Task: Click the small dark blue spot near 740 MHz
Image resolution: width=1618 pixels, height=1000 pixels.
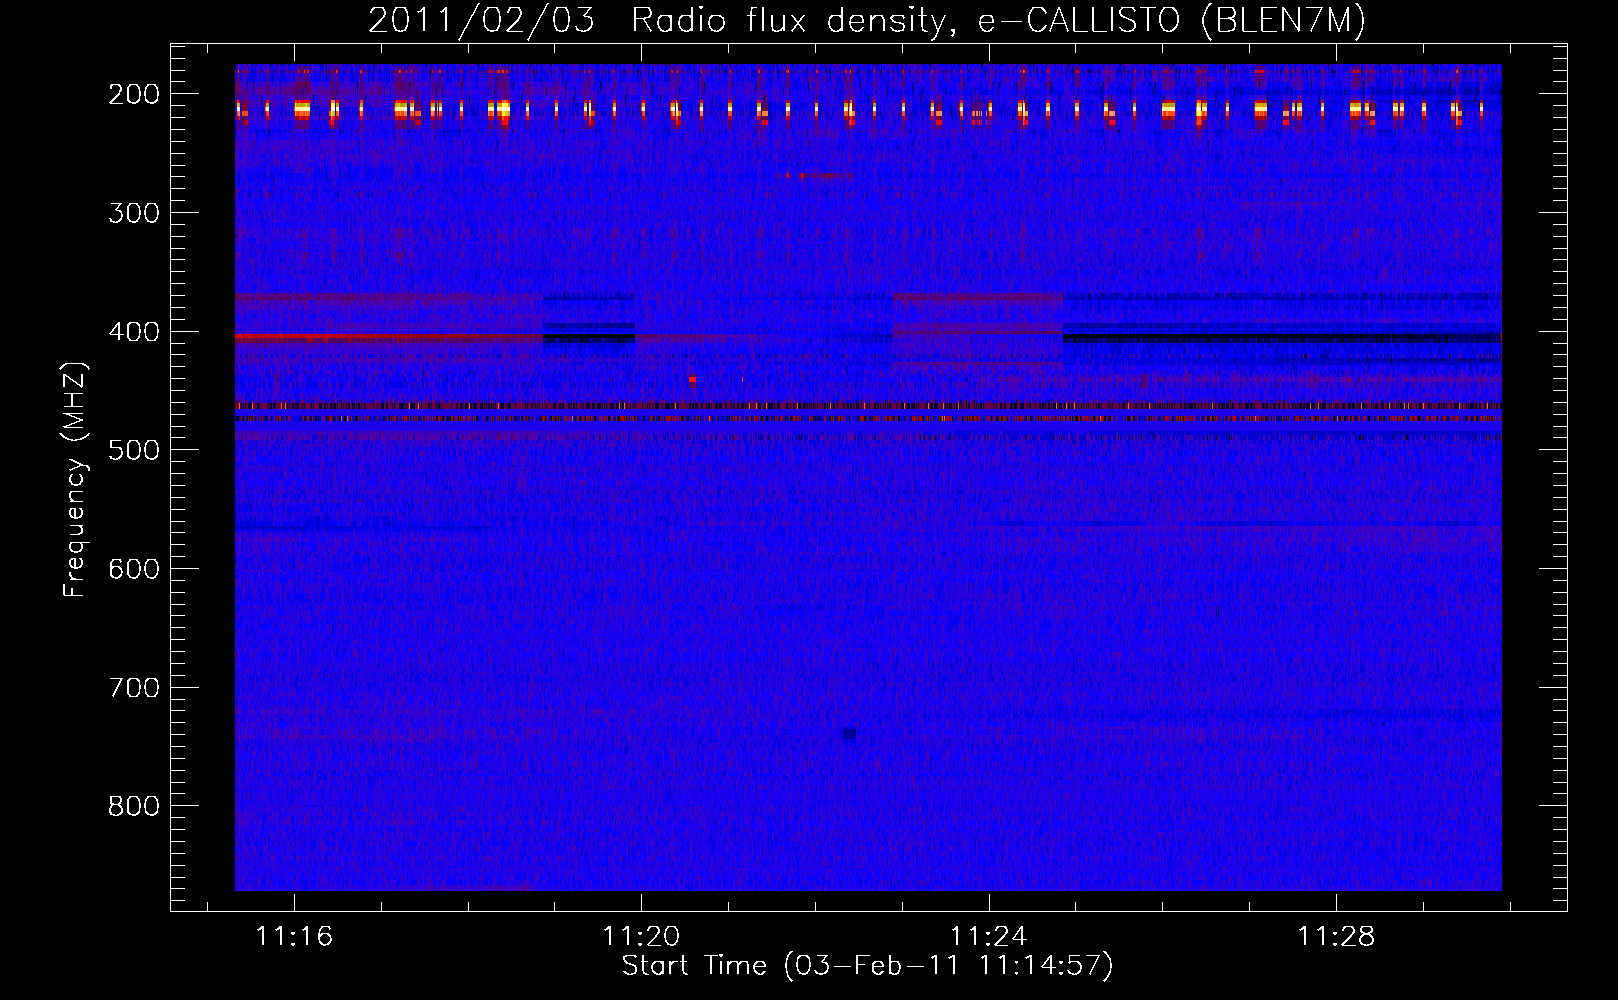Action: (x=849, y=735)
